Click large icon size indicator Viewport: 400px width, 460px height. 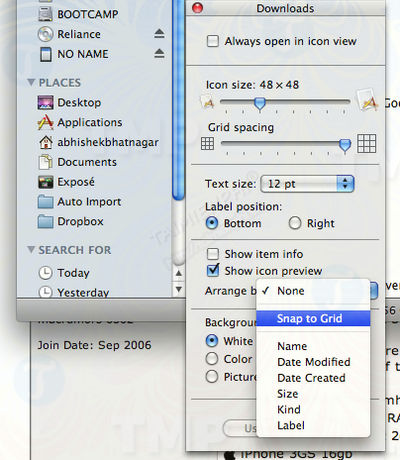tap(367, 100)
